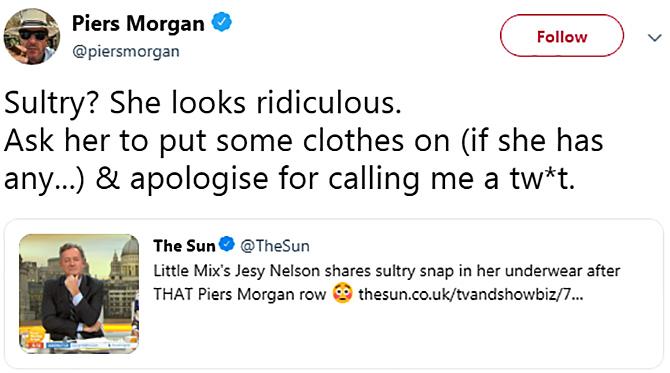Click the 'Sultry? She looks ridiculous.' tweet line
The height and width of the screenshot is (373, 670).
(x=203, y=103)
